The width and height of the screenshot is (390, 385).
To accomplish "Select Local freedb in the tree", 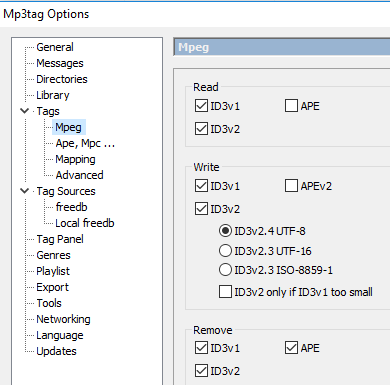I will pyautogui.click(x=85, y=223).
